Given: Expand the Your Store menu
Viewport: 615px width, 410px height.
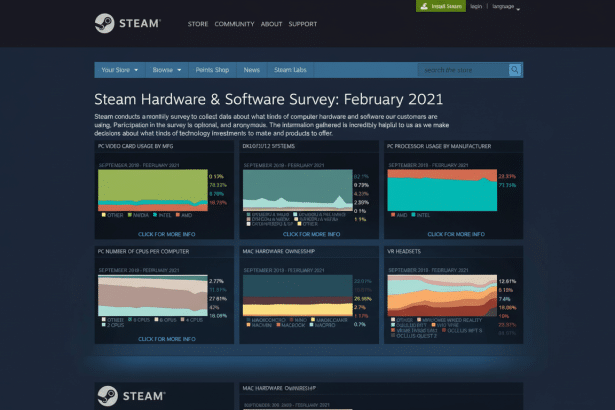Looking at the screenshot, I should (120, 70).
